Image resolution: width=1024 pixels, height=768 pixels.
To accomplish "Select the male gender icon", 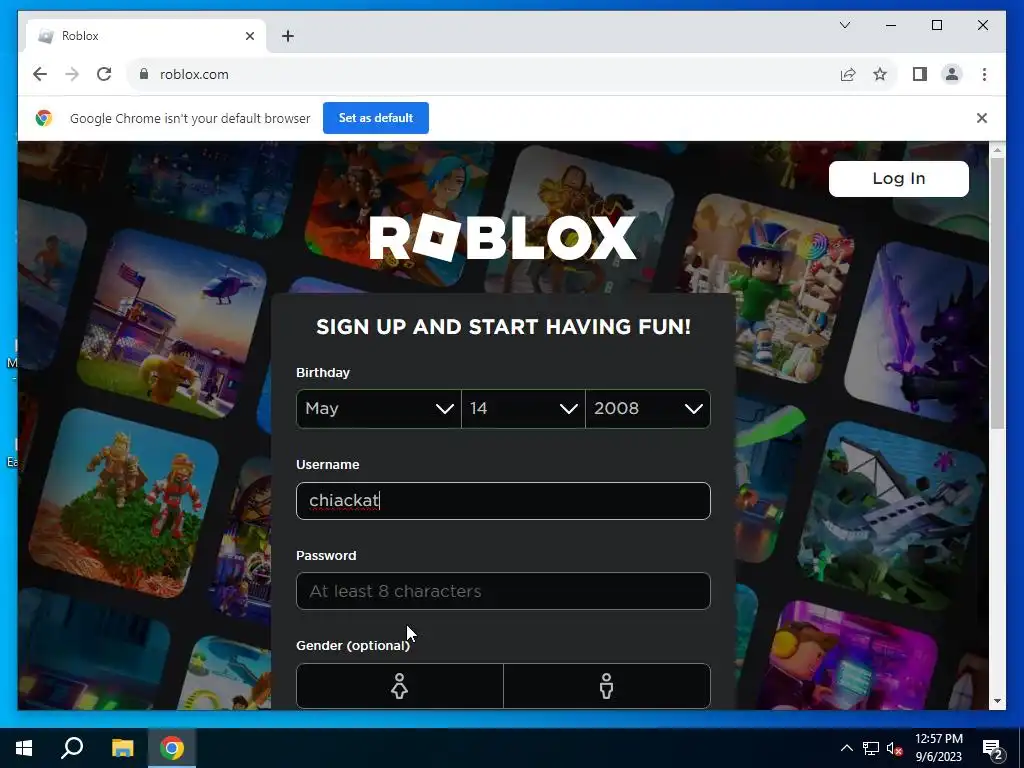I will tap(607, 686).
